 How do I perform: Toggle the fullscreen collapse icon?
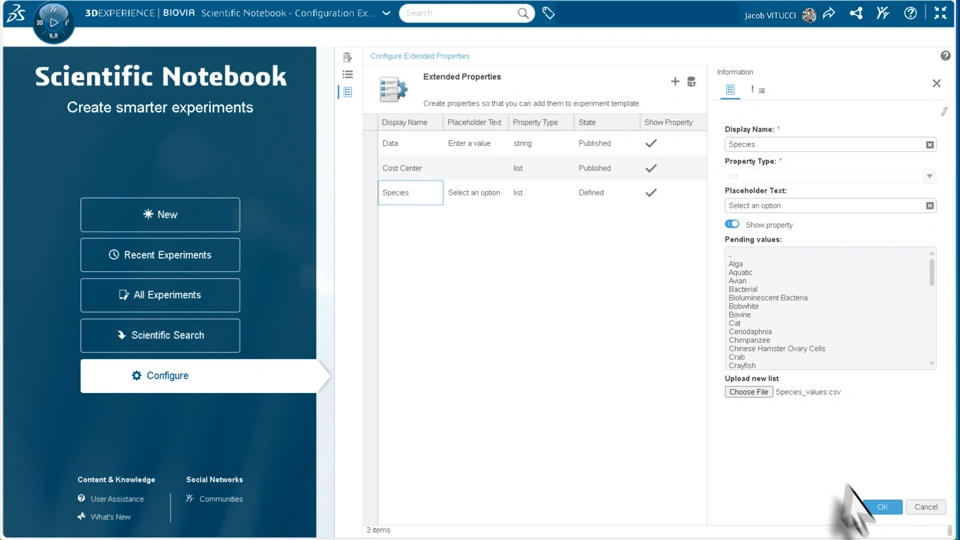(940, 13)
